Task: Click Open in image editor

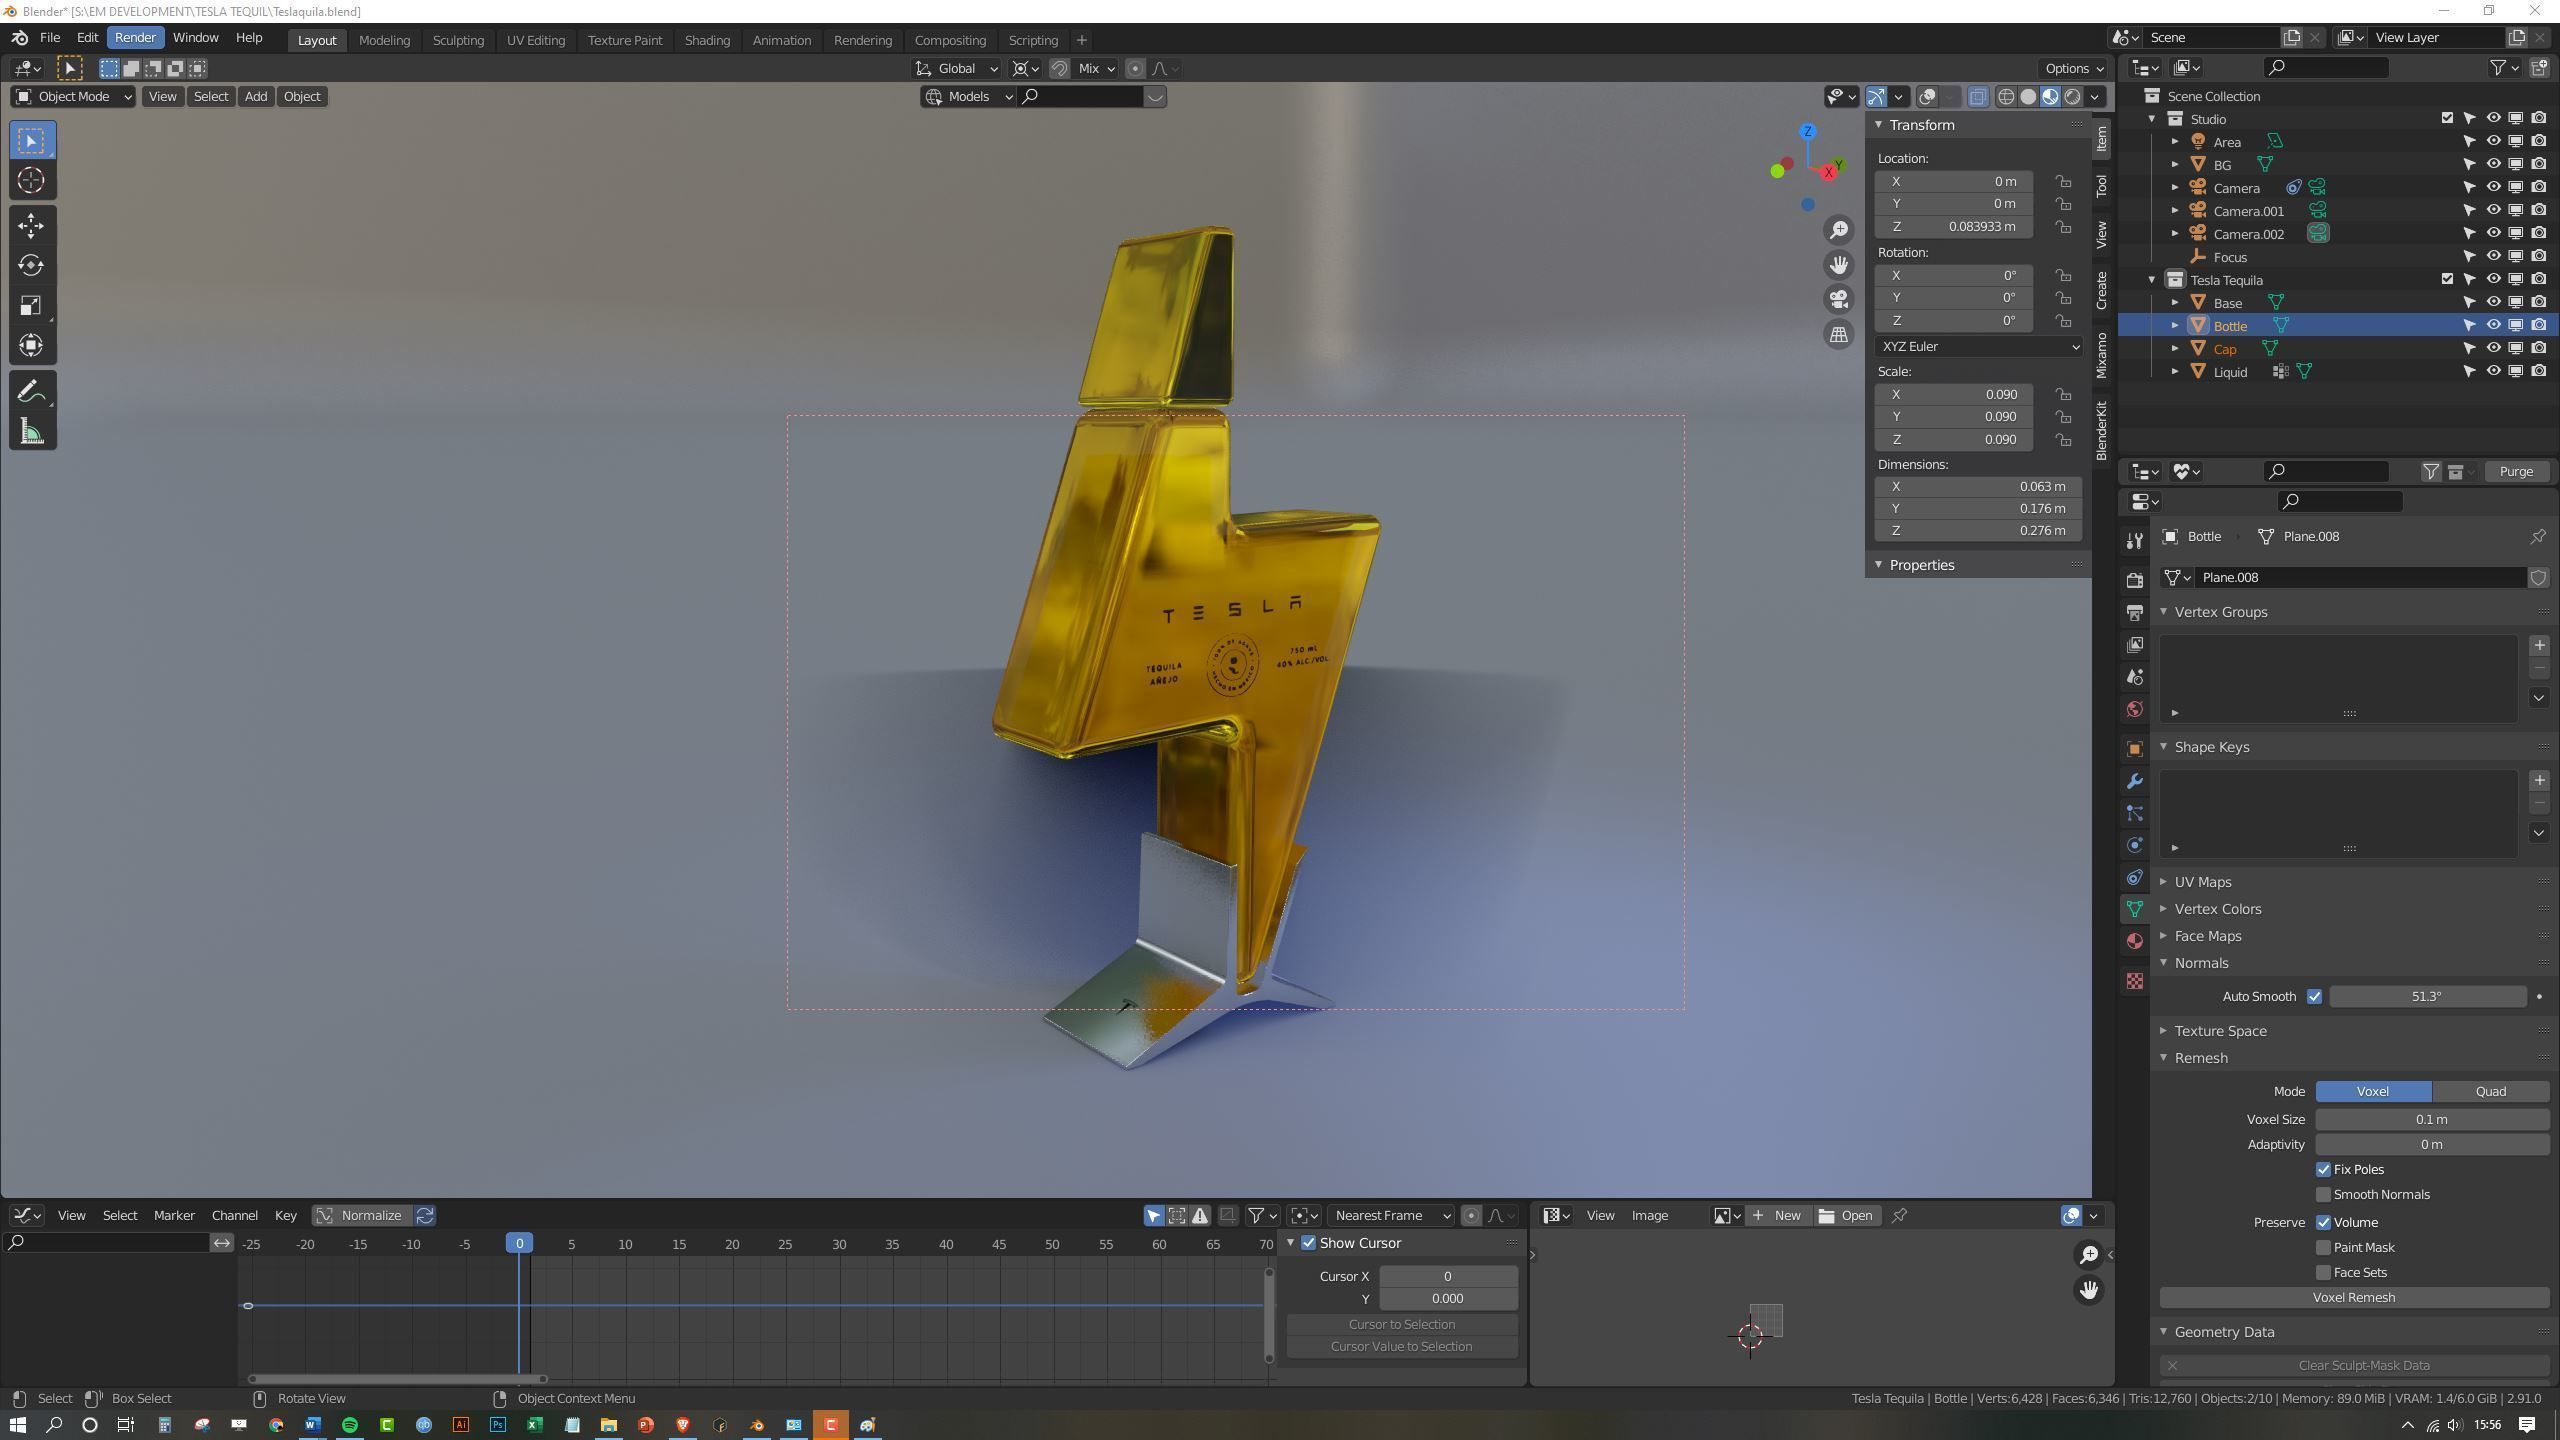Action: 1845,1216
